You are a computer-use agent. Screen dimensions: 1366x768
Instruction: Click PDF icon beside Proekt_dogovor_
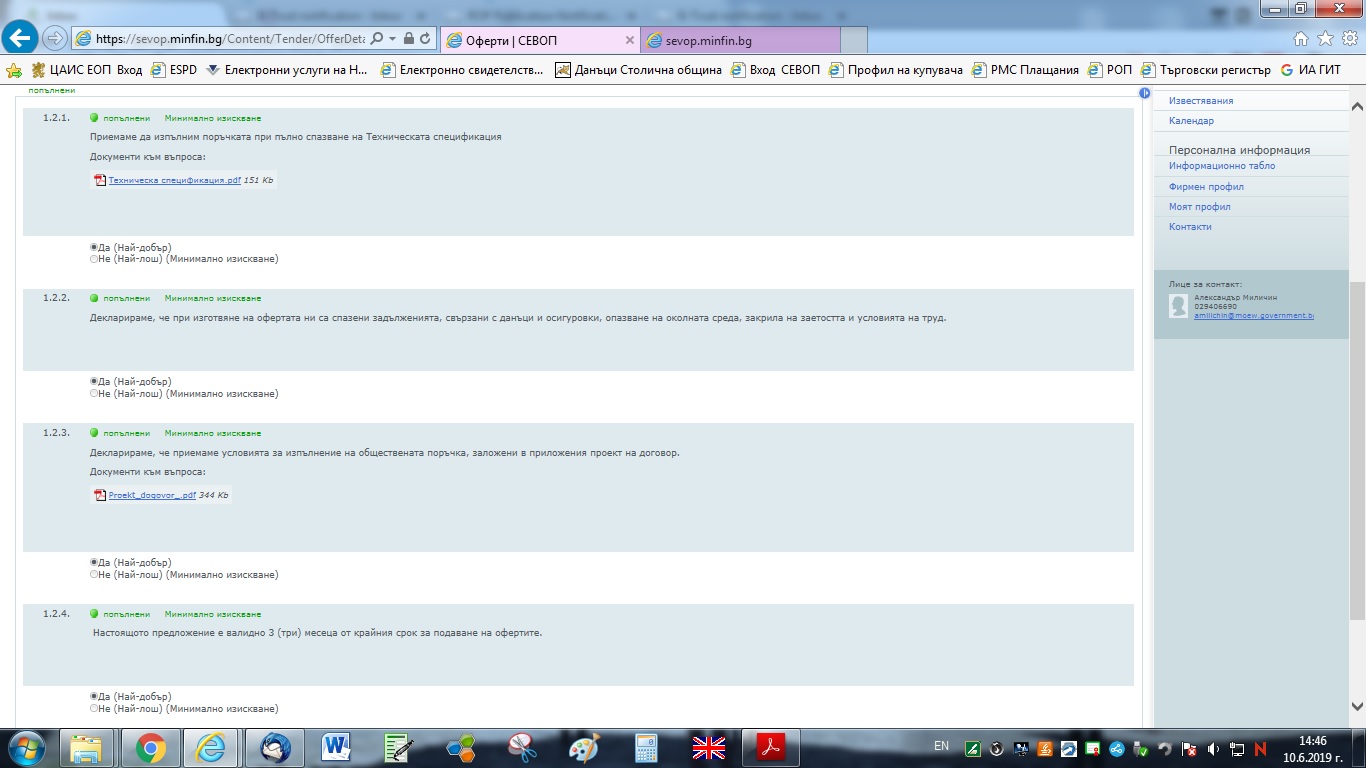(100, 495)
